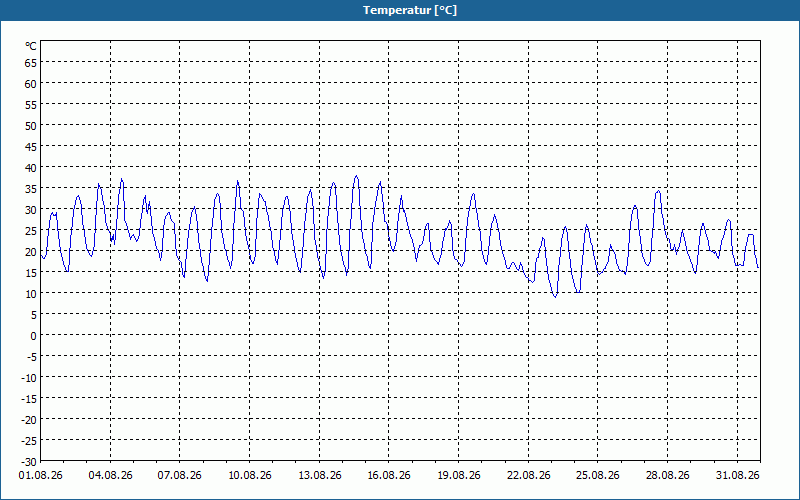The height and width of the screenshot is (500, 800).
Task: Click the 10.08.26 date label
Action: (x=249, y=476)
